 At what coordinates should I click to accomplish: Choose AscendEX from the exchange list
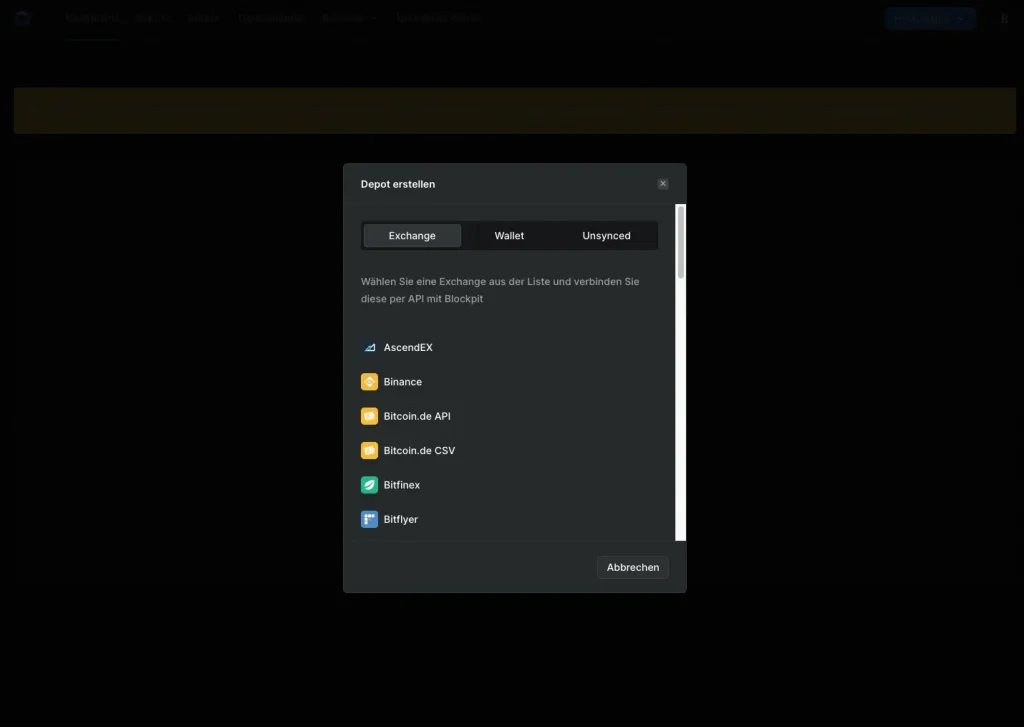pos(408,348)
